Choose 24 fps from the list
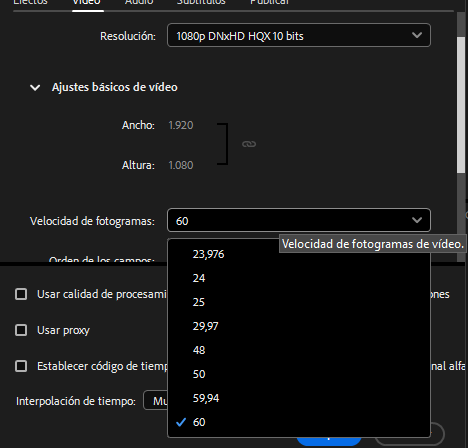This screenshot has width=468, height=448. 299,278
